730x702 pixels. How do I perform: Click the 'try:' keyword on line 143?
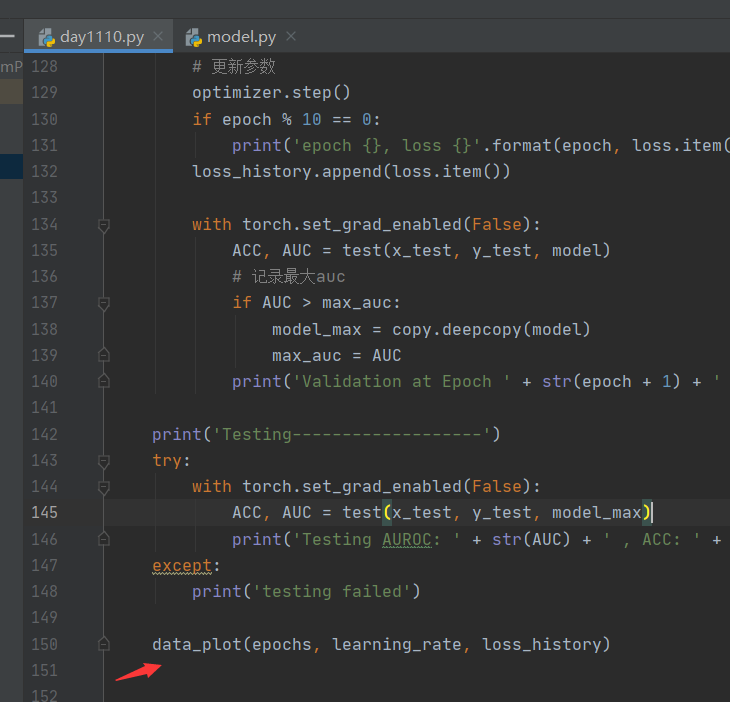[171, 461]
